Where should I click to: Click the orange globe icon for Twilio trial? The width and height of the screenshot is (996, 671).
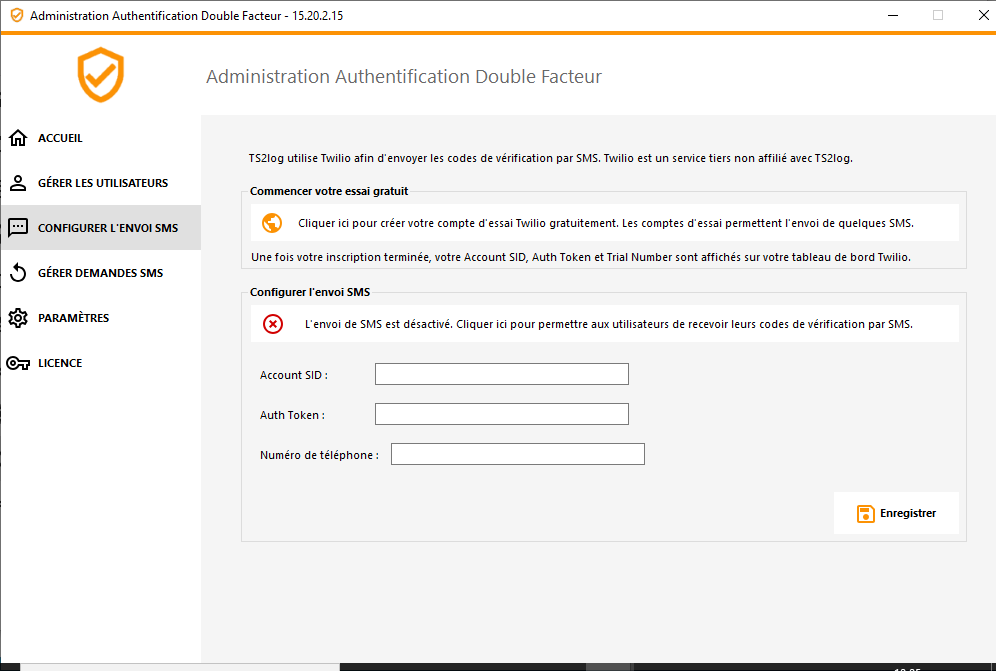(272, 223)
